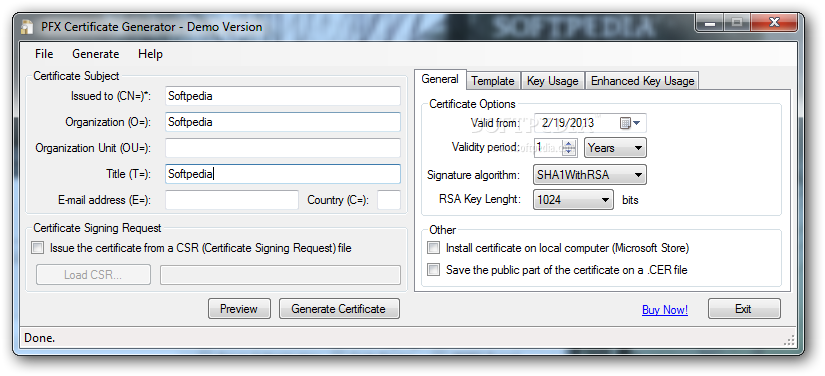Open the File menu
The image size is (825, 376).
pyautogui.click(x=44, y=54)
